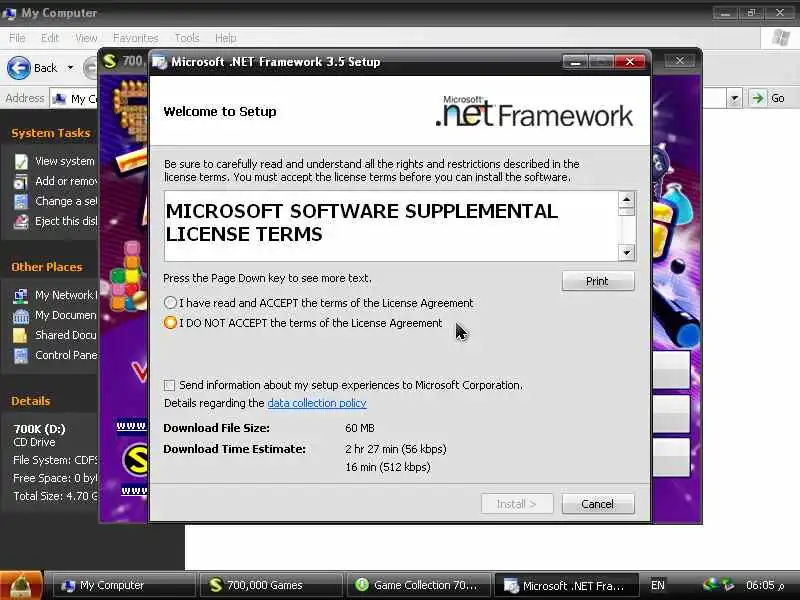This screenshot has height=600, width=800.
Task: Click the Print button
Action: (598, 281)
